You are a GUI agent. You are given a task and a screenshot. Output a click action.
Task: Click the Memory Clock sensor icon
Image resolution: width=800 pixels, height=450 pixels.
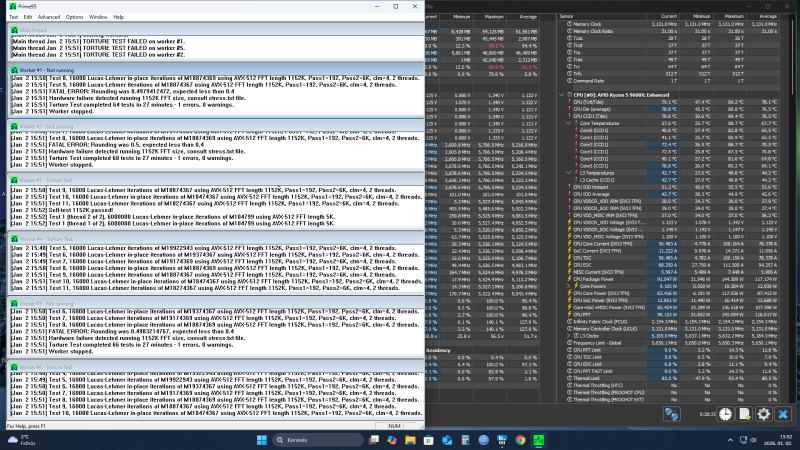[569, 24]
